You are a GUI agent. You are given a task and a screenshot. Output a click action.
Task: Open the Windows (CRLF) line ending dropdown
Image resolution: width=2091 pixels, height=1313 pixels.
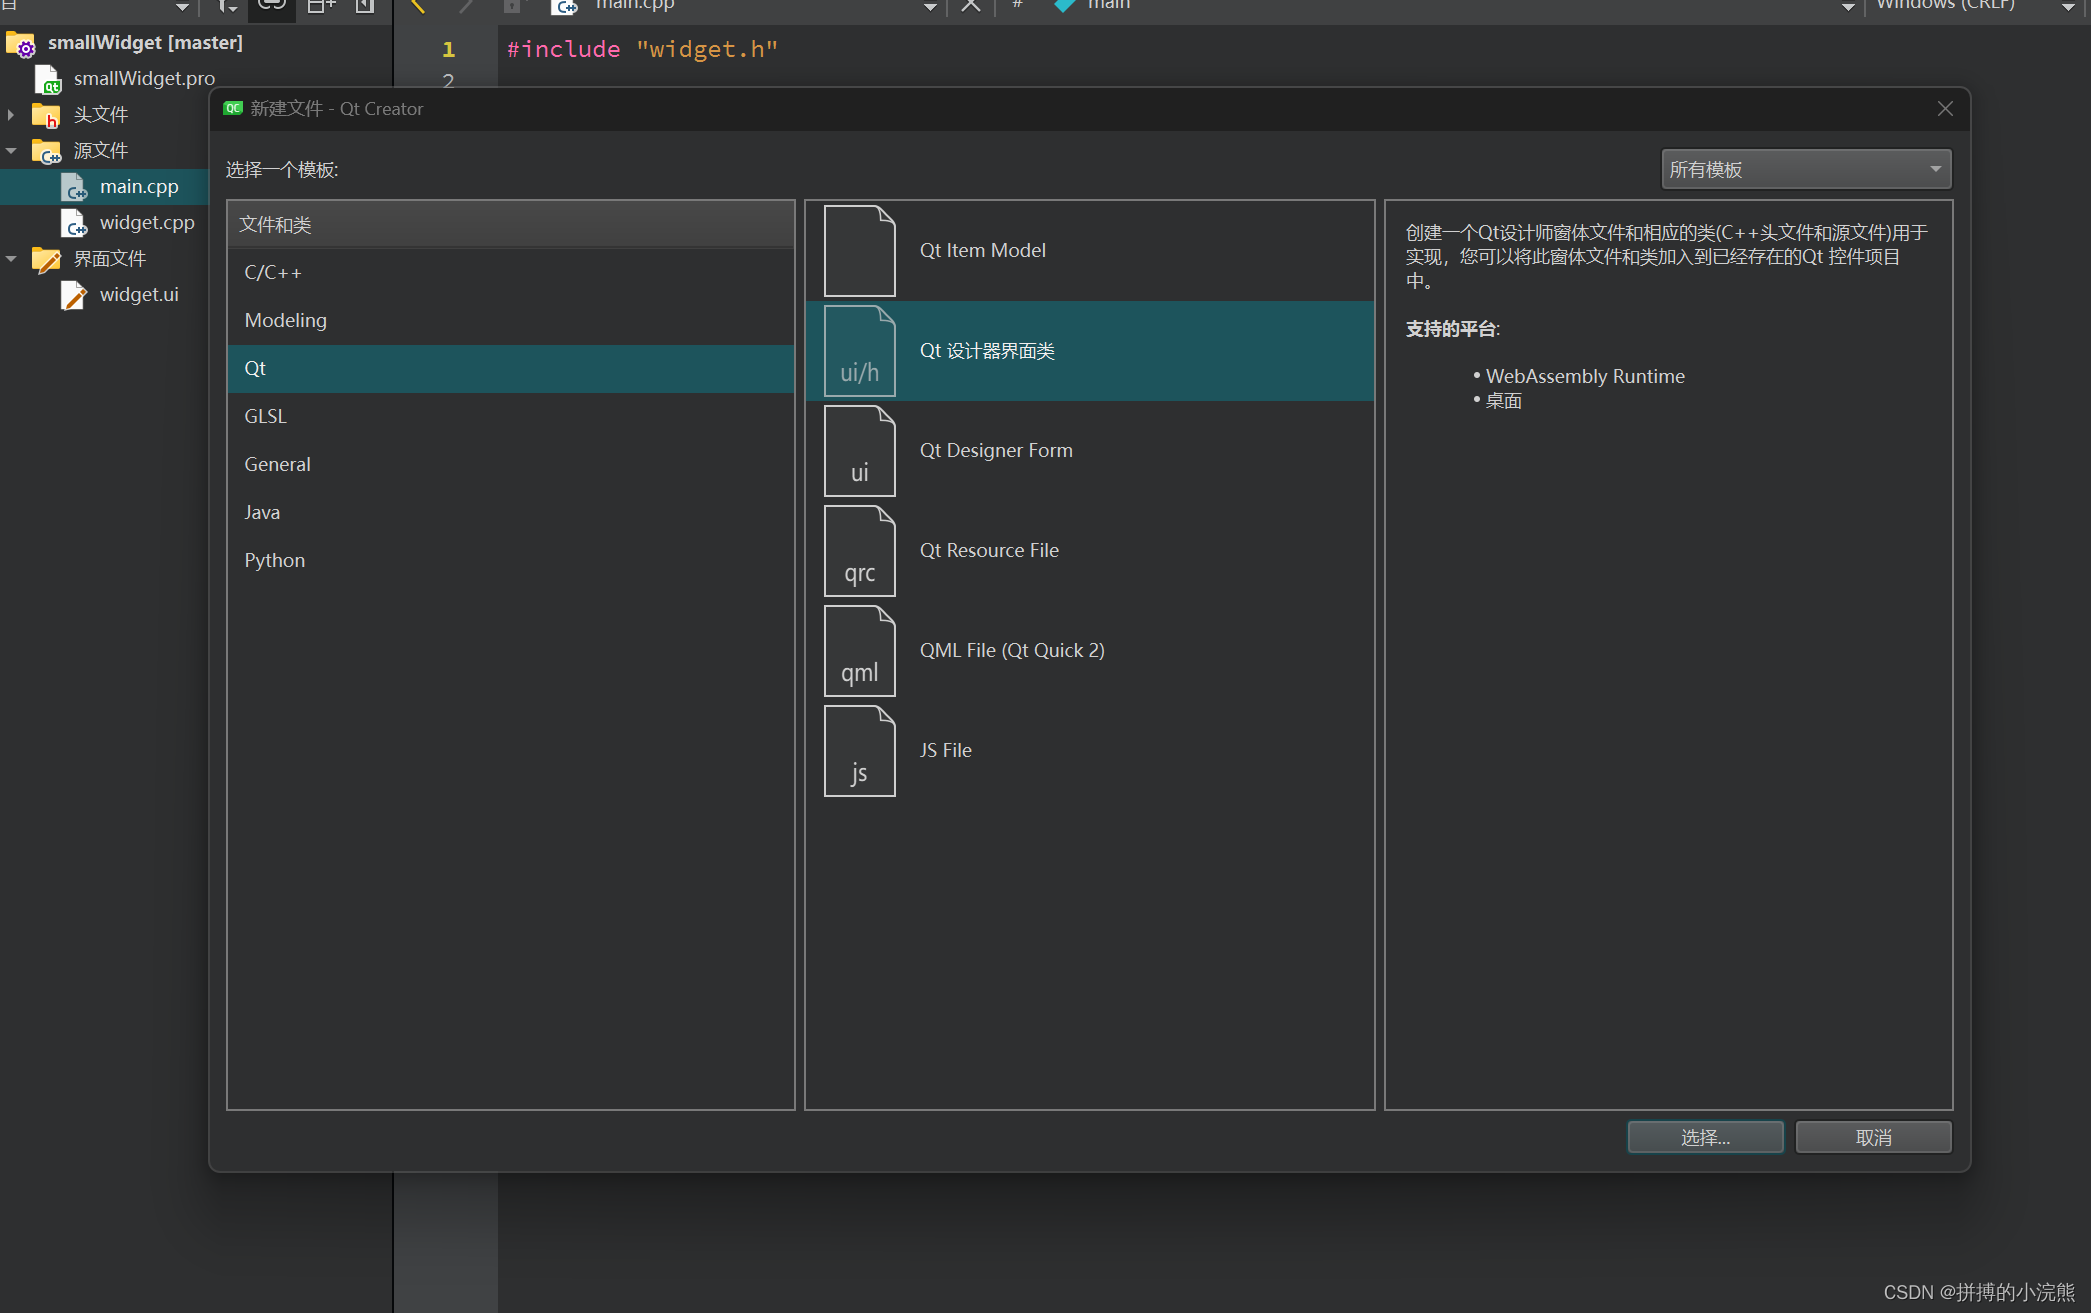coord(2068,7)
